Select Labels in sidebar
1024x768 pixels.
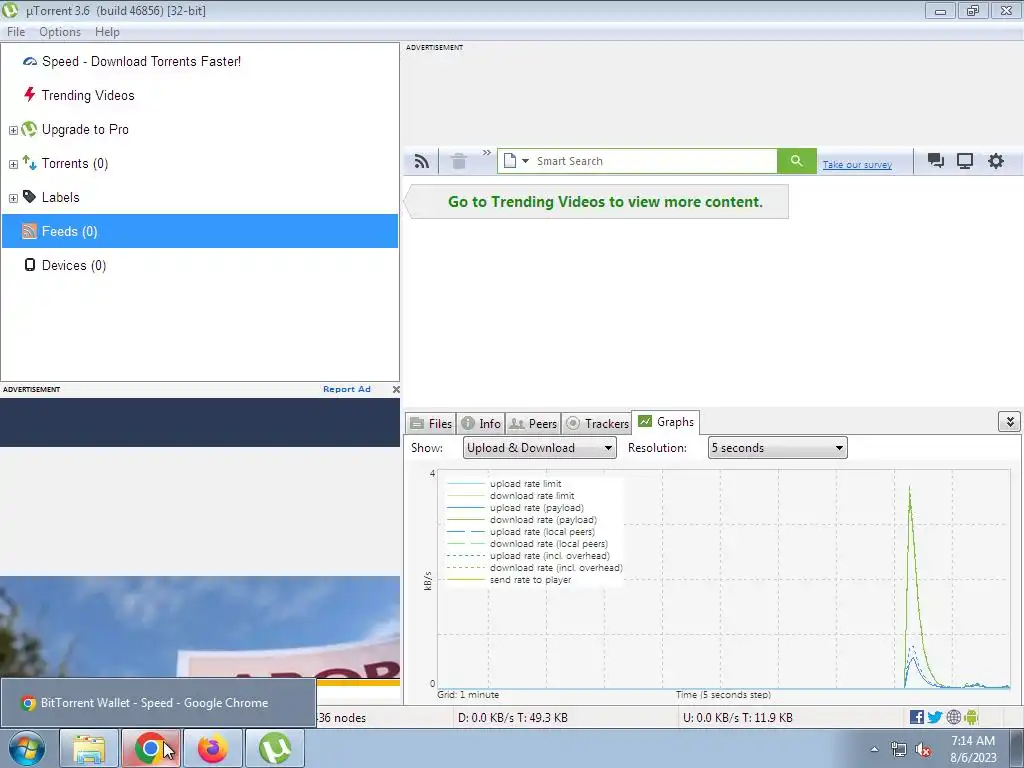(x=61, y=197)
